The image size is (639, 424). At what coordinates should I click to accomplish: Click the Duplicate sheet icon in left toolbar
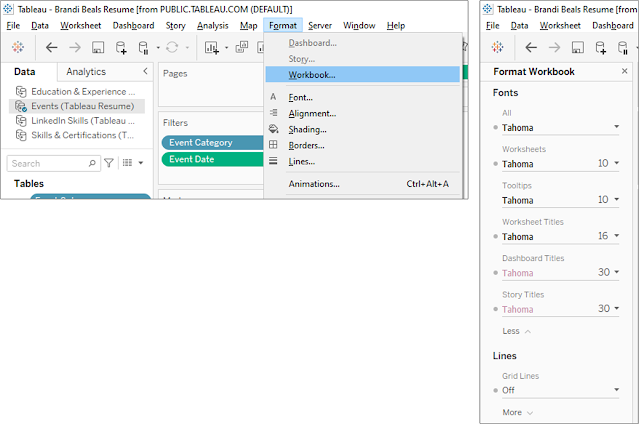pyautogui.click(x=242, y=47)
